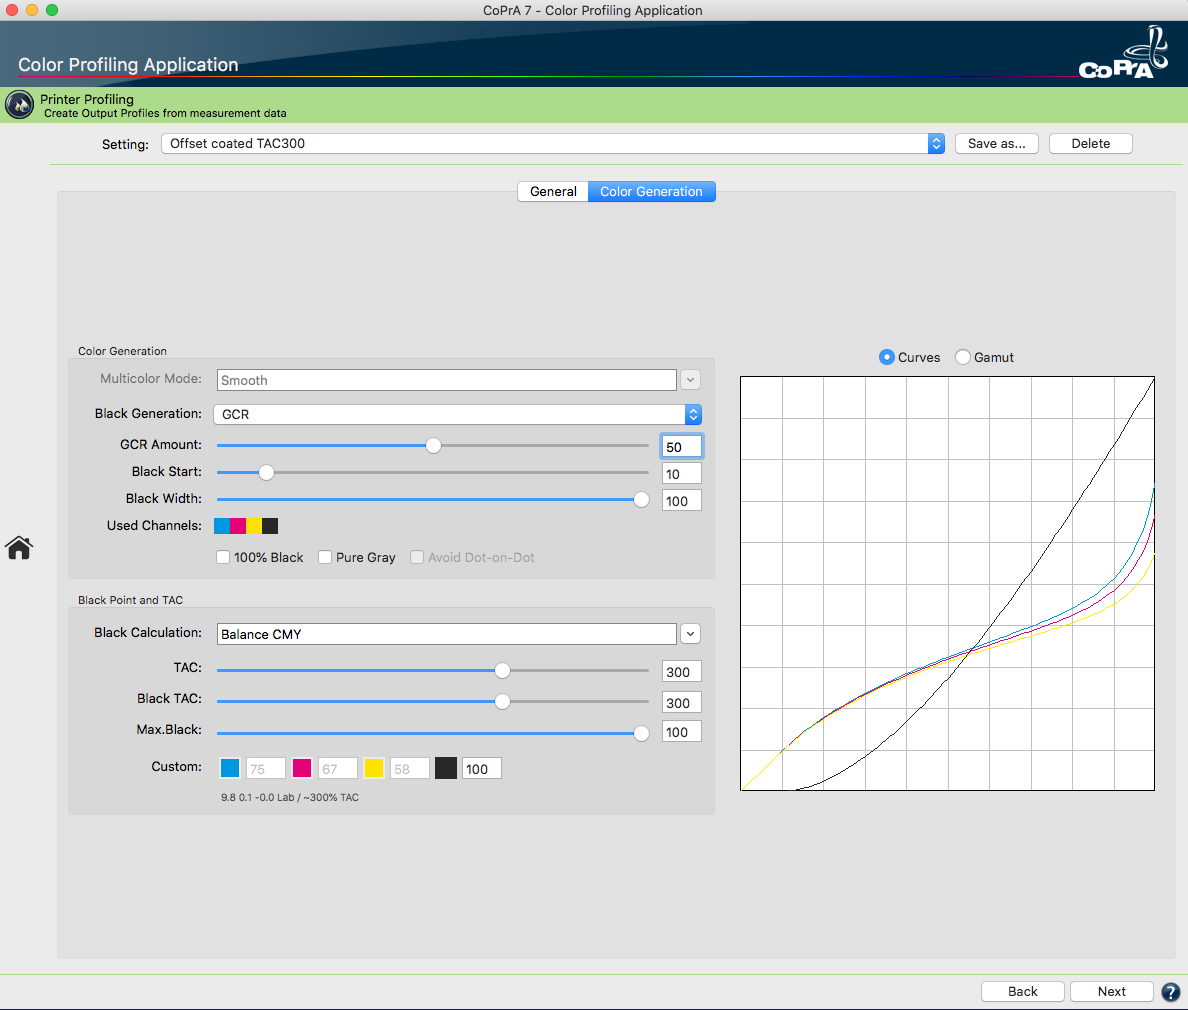Switch to the Color Generation tab
Screen dimensions: 1188x1010
click(x=652, y=192)
